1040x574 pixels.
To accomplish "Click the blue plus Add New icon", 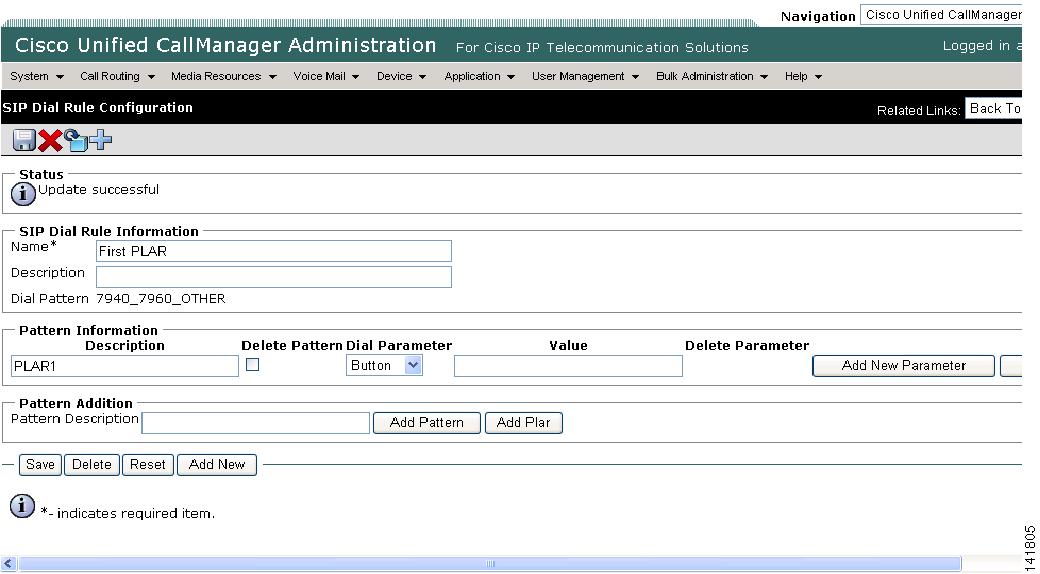I will 101,140.
